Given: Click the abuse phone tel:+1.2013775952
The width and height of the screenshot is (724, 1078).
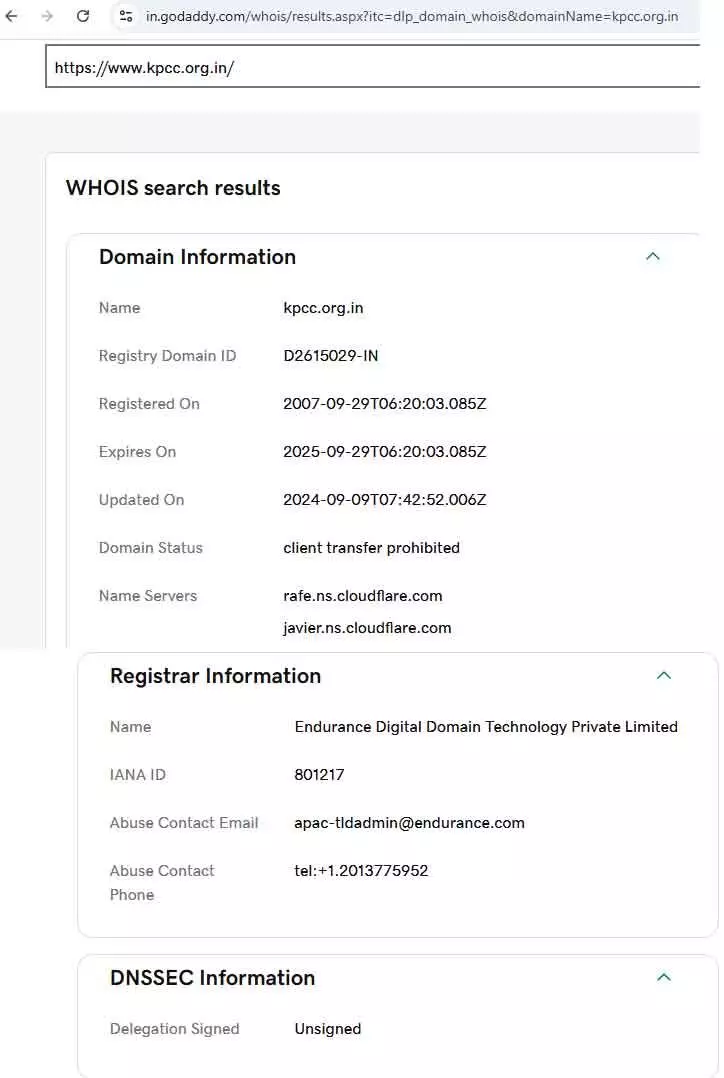Looking at the screenshot, I should (361, 871).
